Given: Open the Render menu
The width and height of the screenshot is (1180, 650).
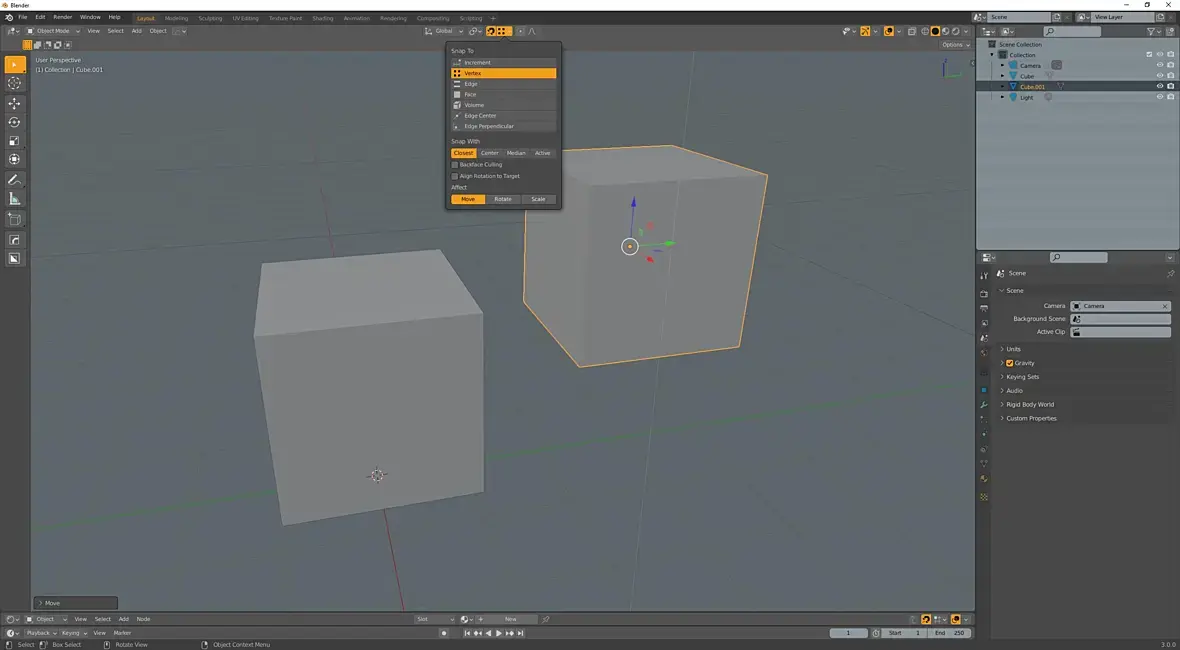Looking at the screenshot, I should 62,17.
